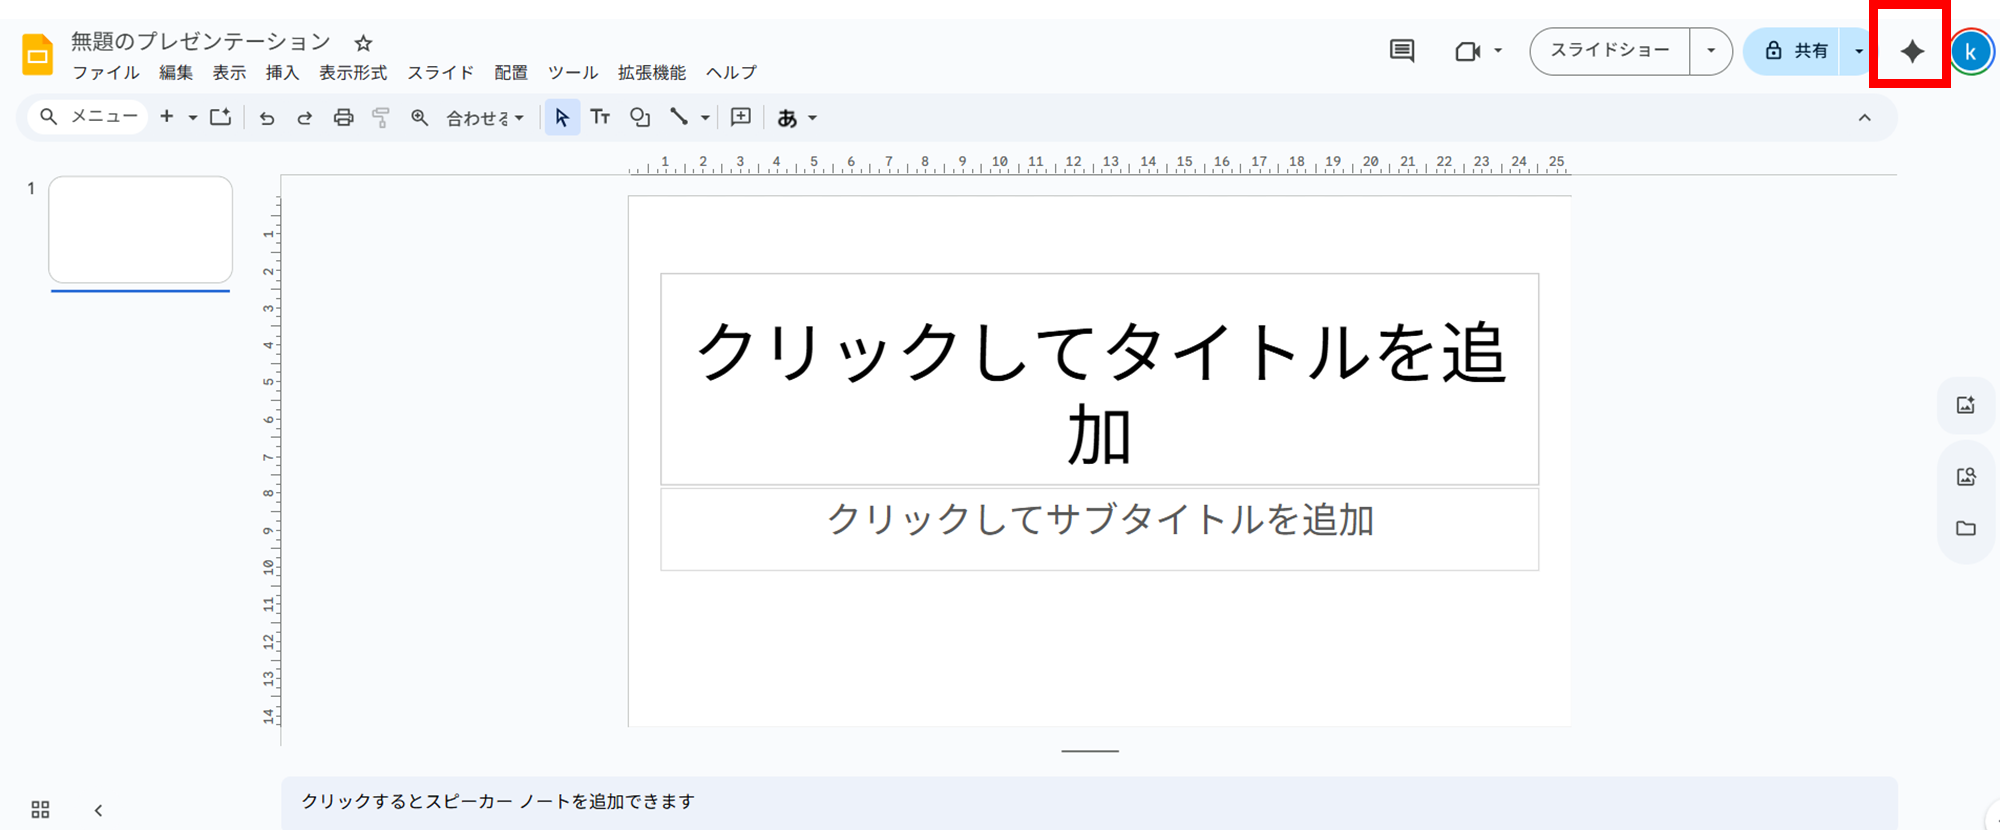Select the text box tool
Image resolution: width=2000 pixels, height=830 pixels.
[600, 118]
